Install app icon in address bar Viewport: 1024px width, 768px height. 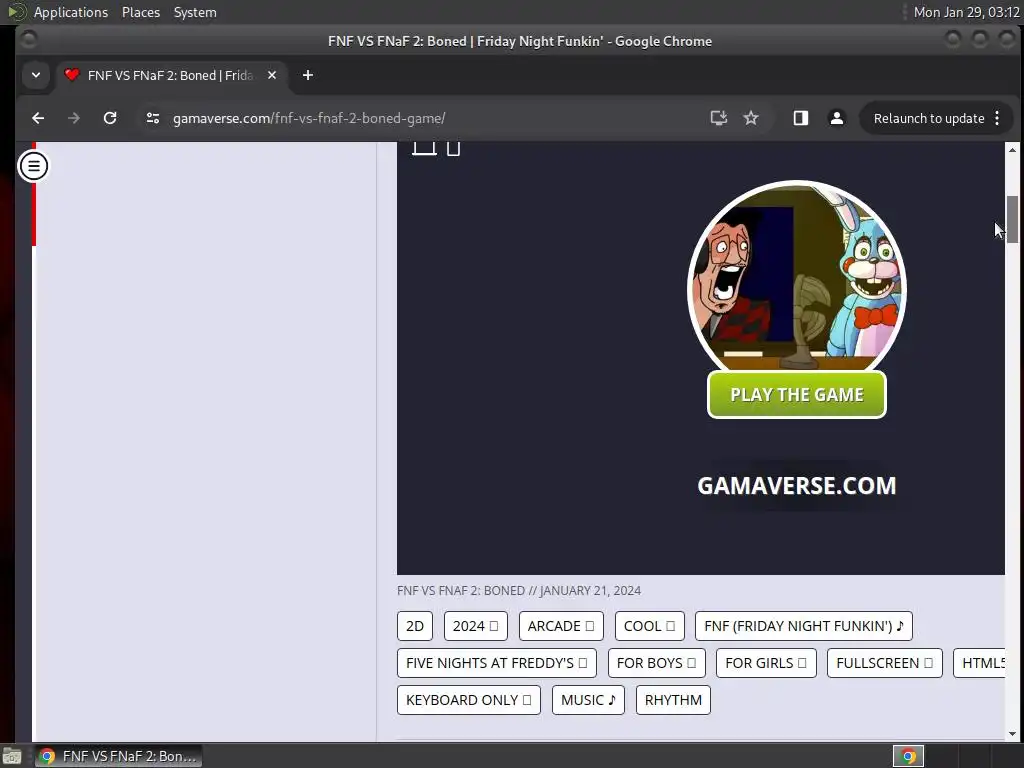point(718,118)
